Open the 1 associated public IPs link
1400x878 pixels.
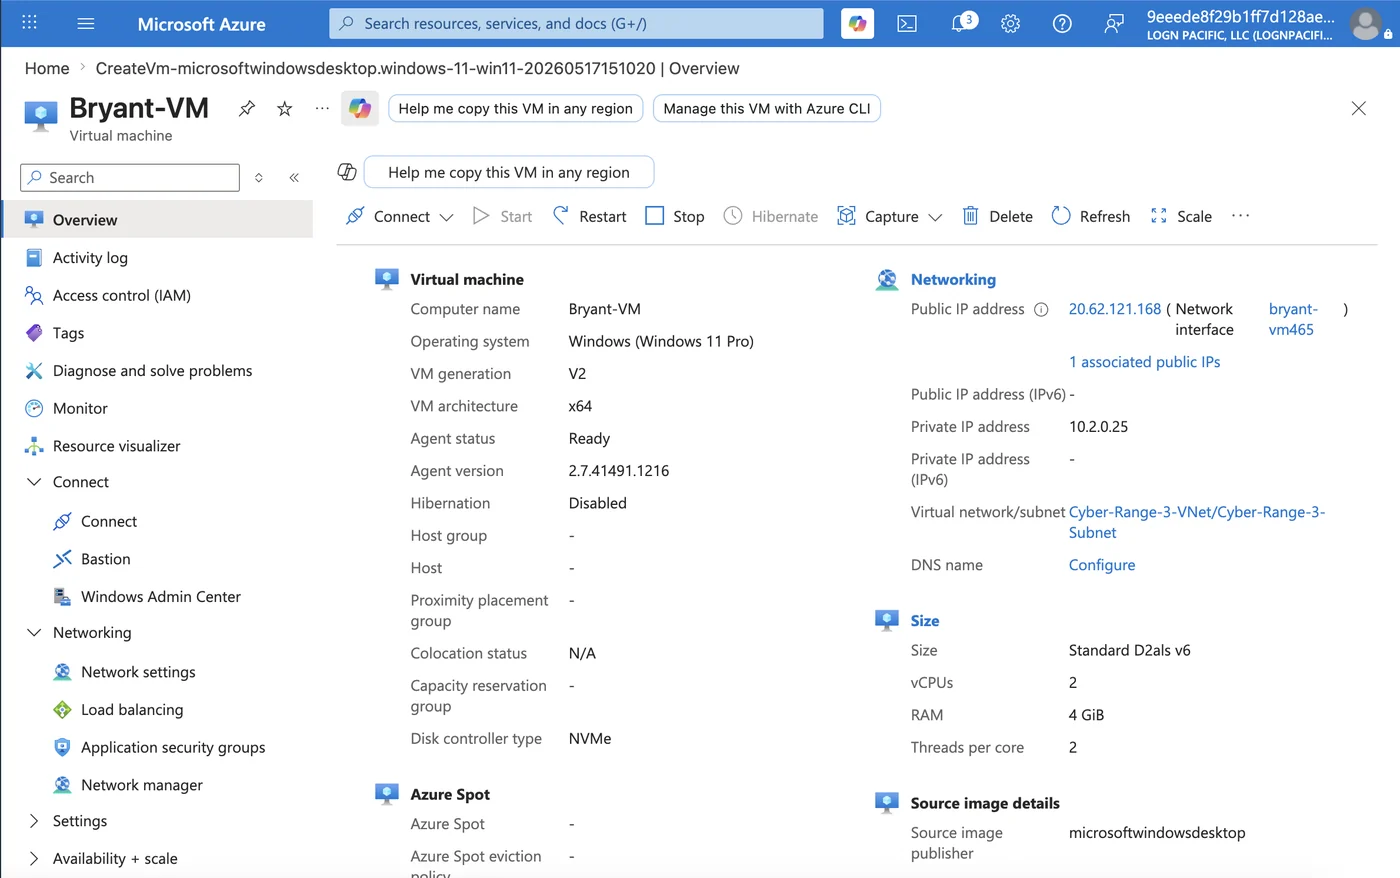click(1145, 362)
